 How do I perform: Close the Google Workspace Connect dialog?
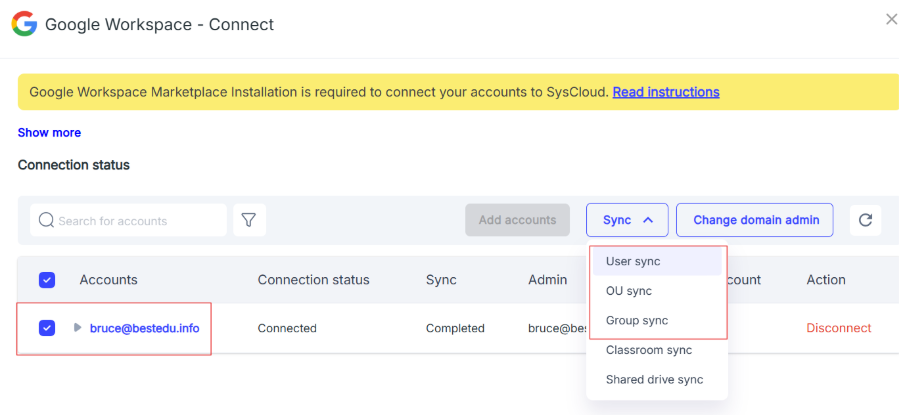click(891, 19)
